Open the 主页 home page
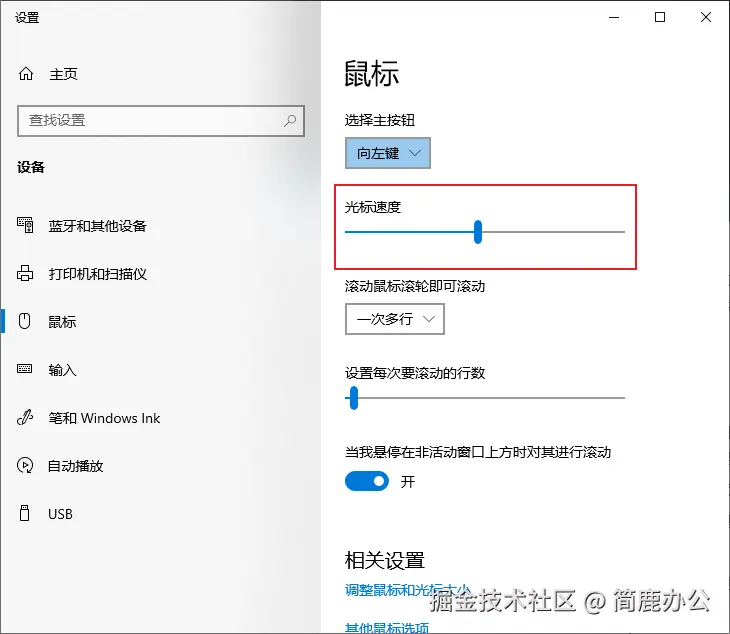The height and width of the screenshot is (634, 730). click(x=63, y=74)
